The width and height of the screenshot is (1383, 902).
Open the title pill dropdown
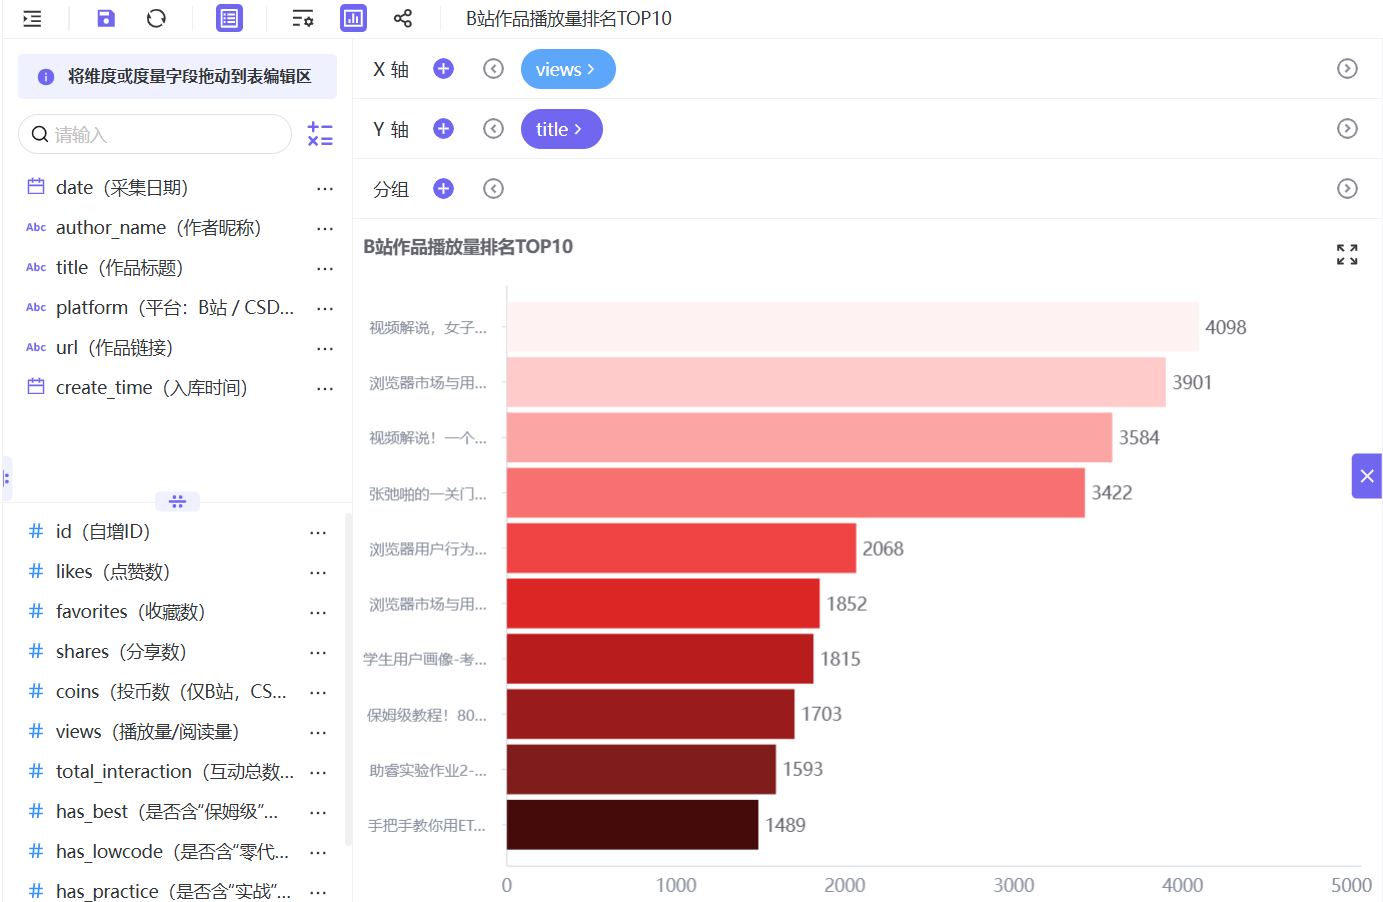pyautogui.click(x=561, y=129)
